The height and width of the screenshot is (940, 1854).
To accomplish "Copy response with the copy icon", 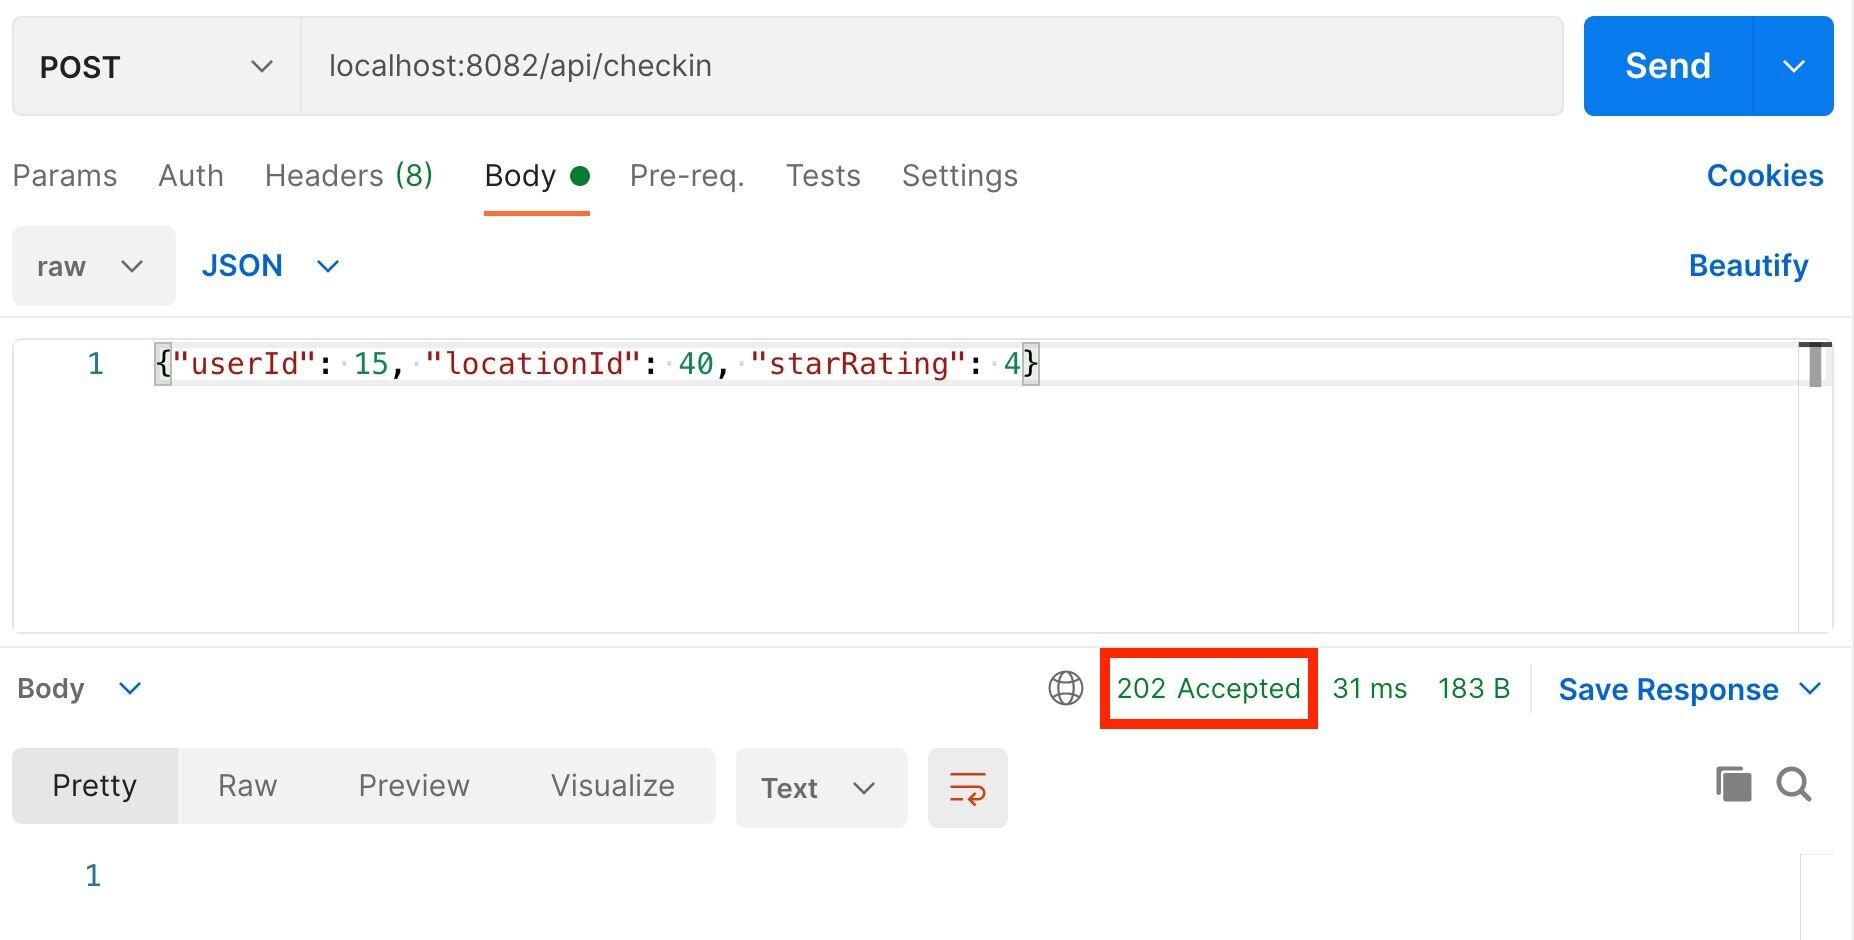I will 1733,784.
